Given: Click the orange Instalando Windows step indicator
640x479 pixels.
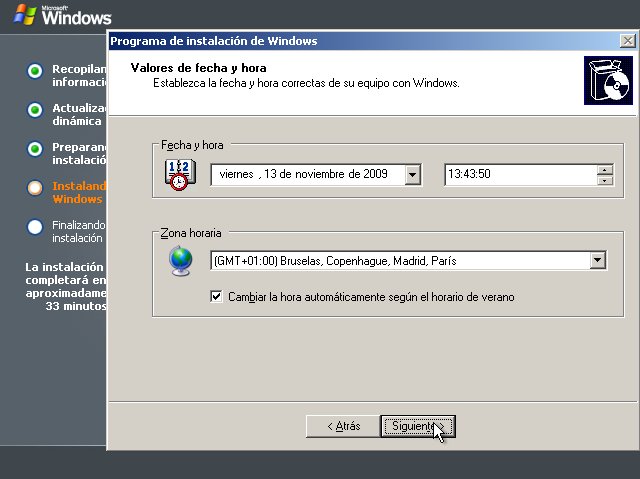Looking at the screenshot, I should tap(35, 188).
